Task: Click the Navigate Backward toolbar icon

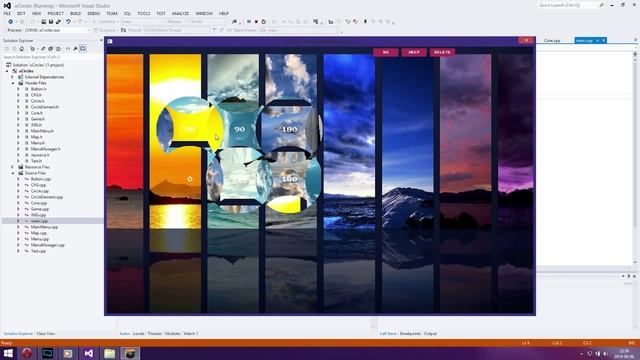Action: click(11, 22)
